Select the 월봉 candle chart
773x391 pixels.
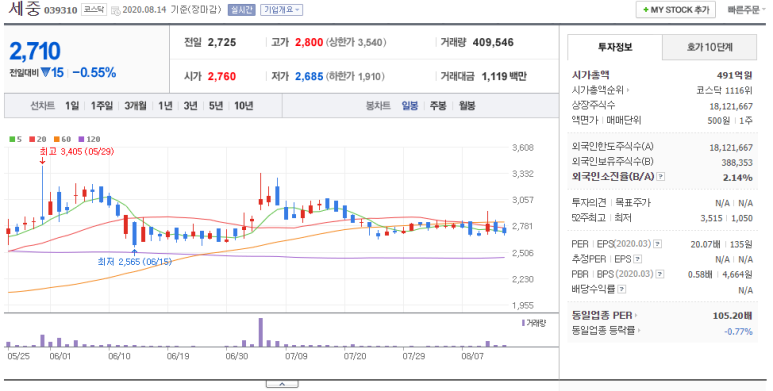pos(467,106)
